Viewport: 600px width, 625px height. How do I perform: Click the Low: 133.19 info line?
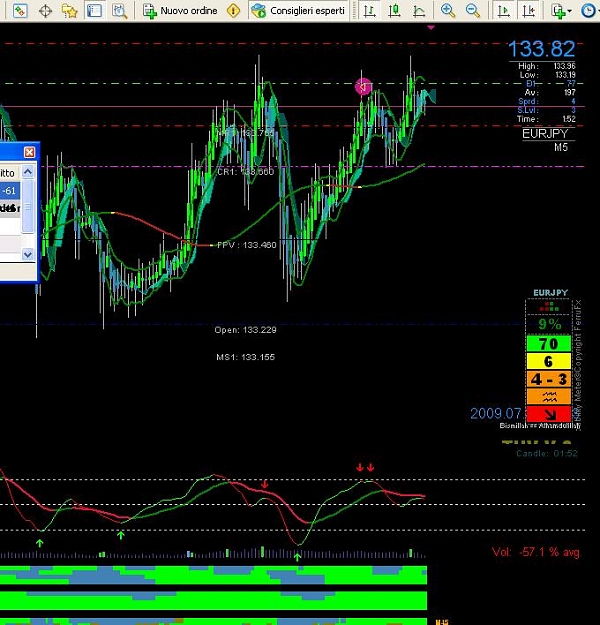pyautogui.click(x=547, y=75)
